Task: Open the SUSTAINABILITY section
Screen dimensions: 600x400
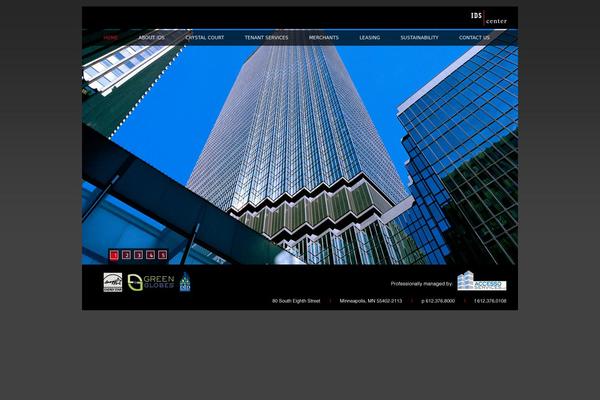Action: 419,38
